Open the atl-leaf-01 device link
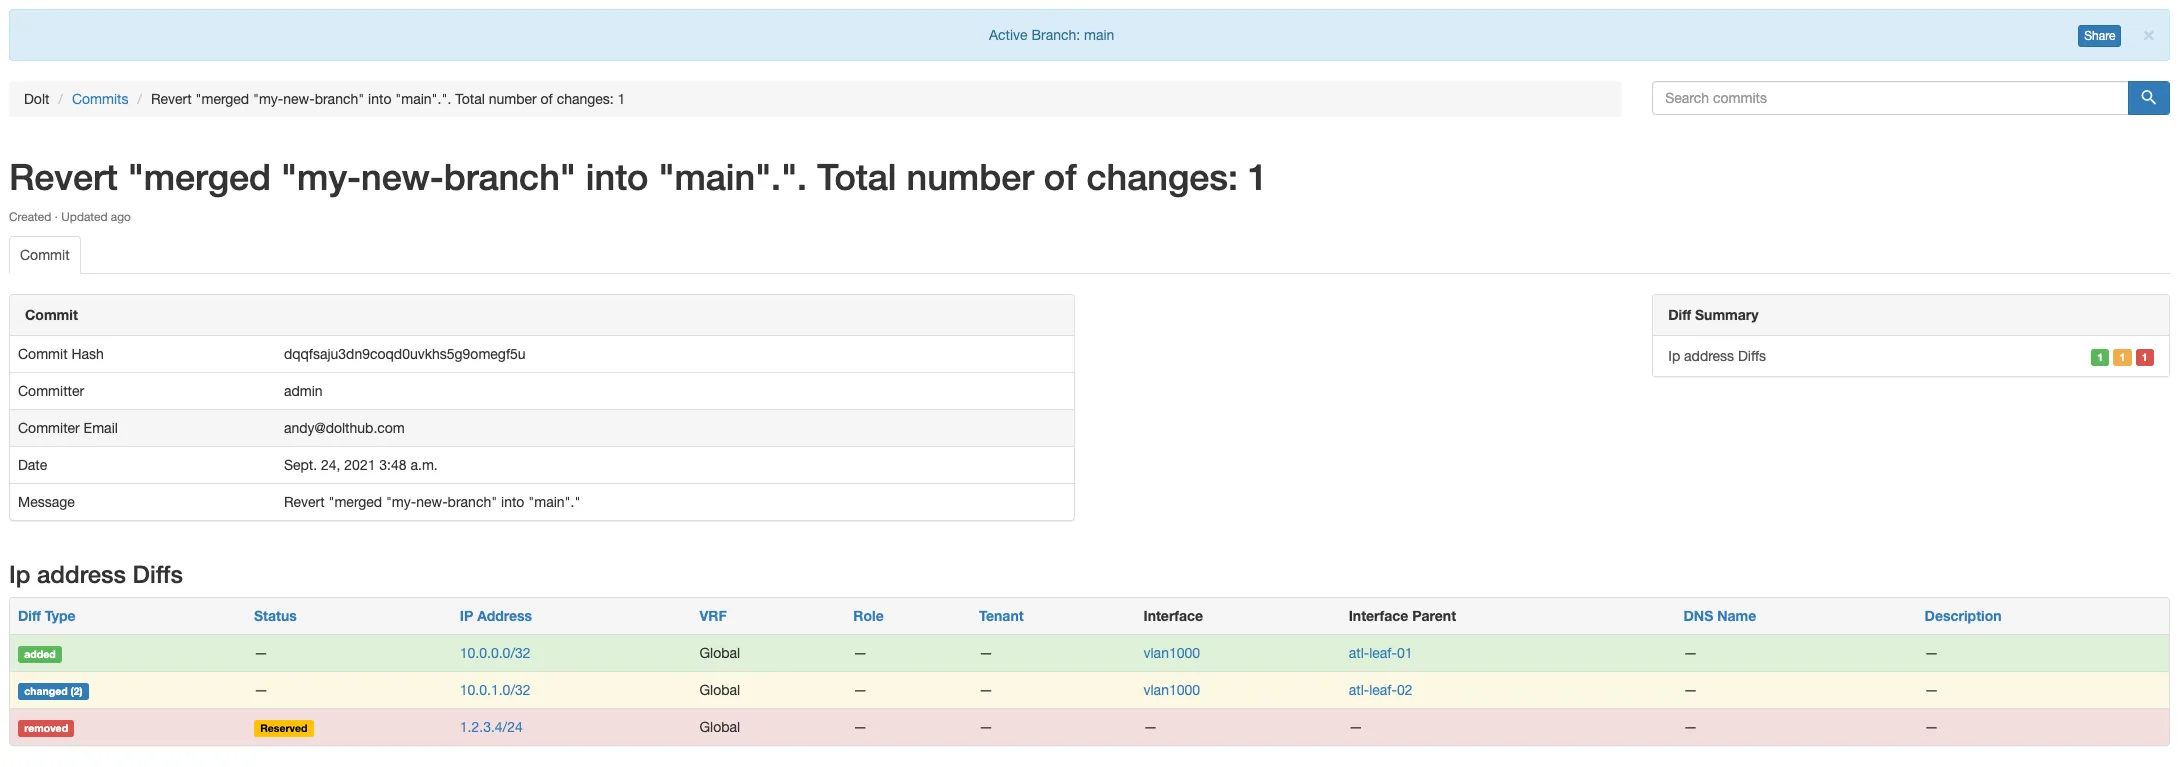The height and width of the screenshot is (767, 2181). coord(1379,653)
